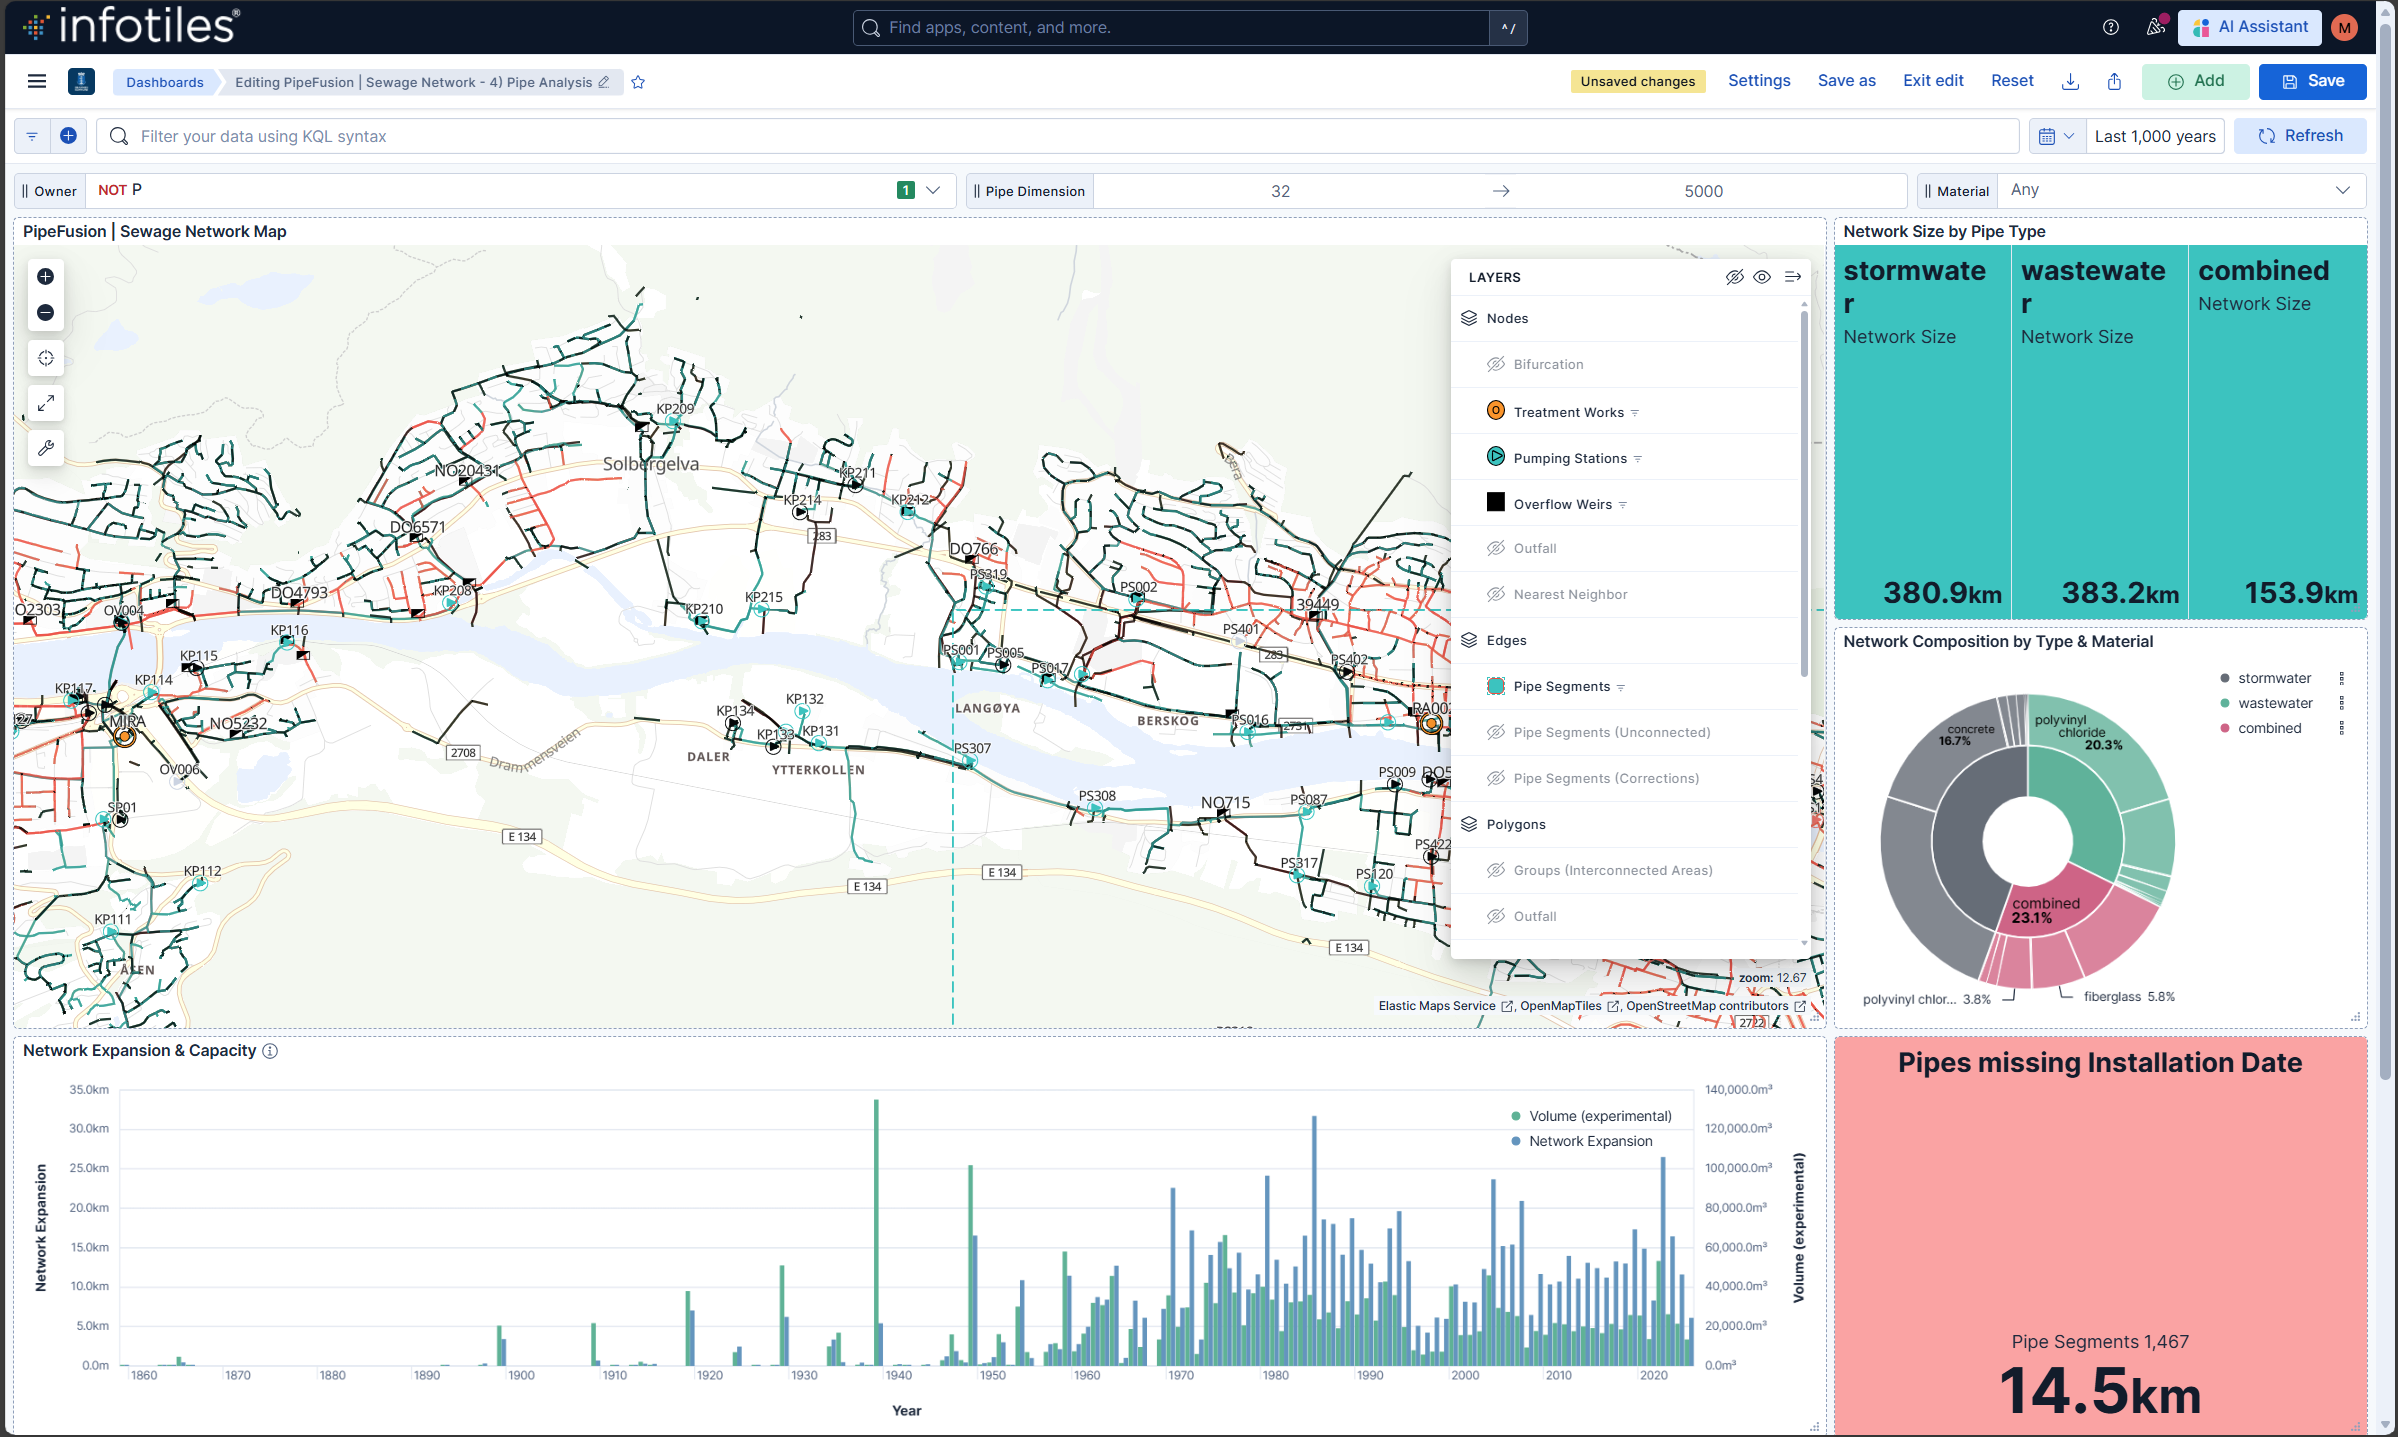
Task: Zoom in on the sewage network map
Action: [x=44, y=277]
